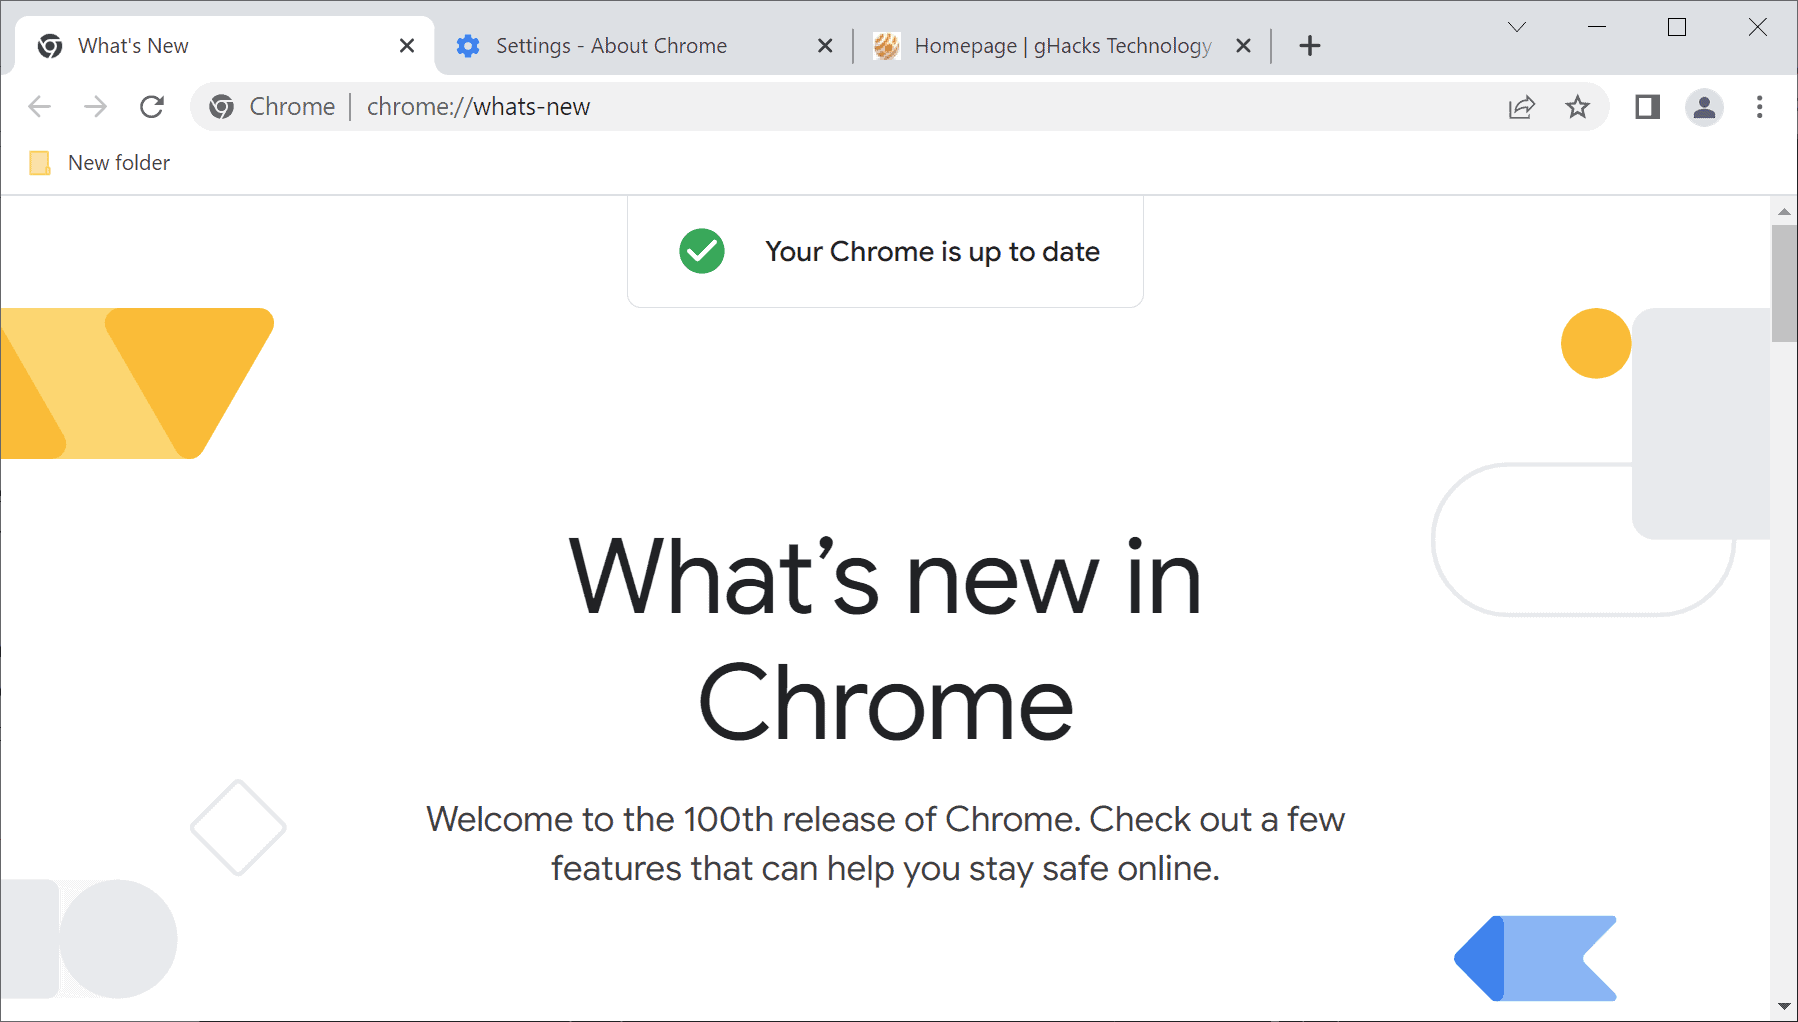Viewport: 1798px width, 1022px height.
Task: Click the vertical scrollbar thumb
Action: click(x=1784, y=283)
